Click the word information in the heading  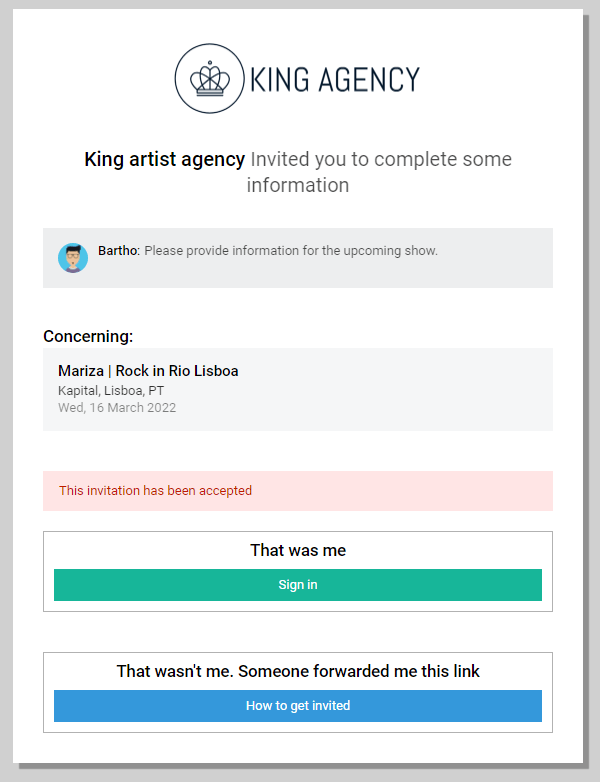point(298,186)
